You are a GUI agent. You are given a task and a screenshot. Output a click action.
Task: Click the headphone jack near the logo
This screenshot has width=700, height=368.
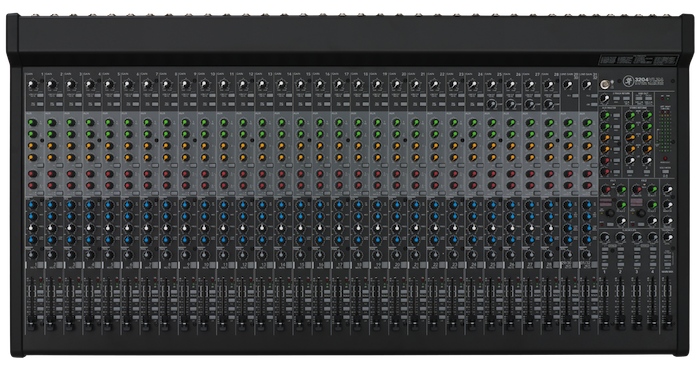pyautogui.click(x=604, y=83)
